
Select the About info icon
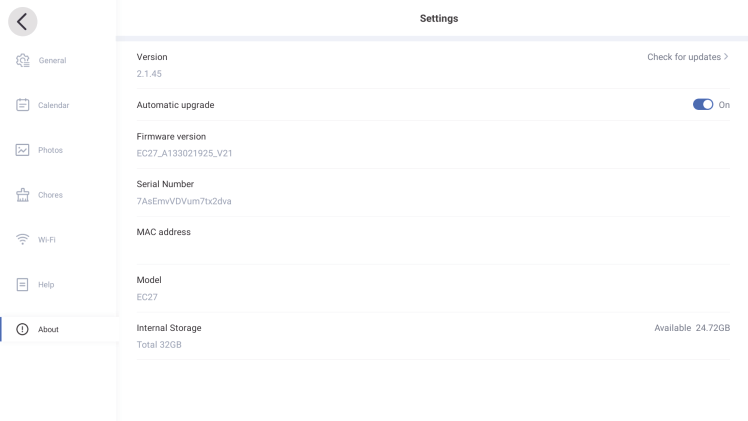[23, 330]
